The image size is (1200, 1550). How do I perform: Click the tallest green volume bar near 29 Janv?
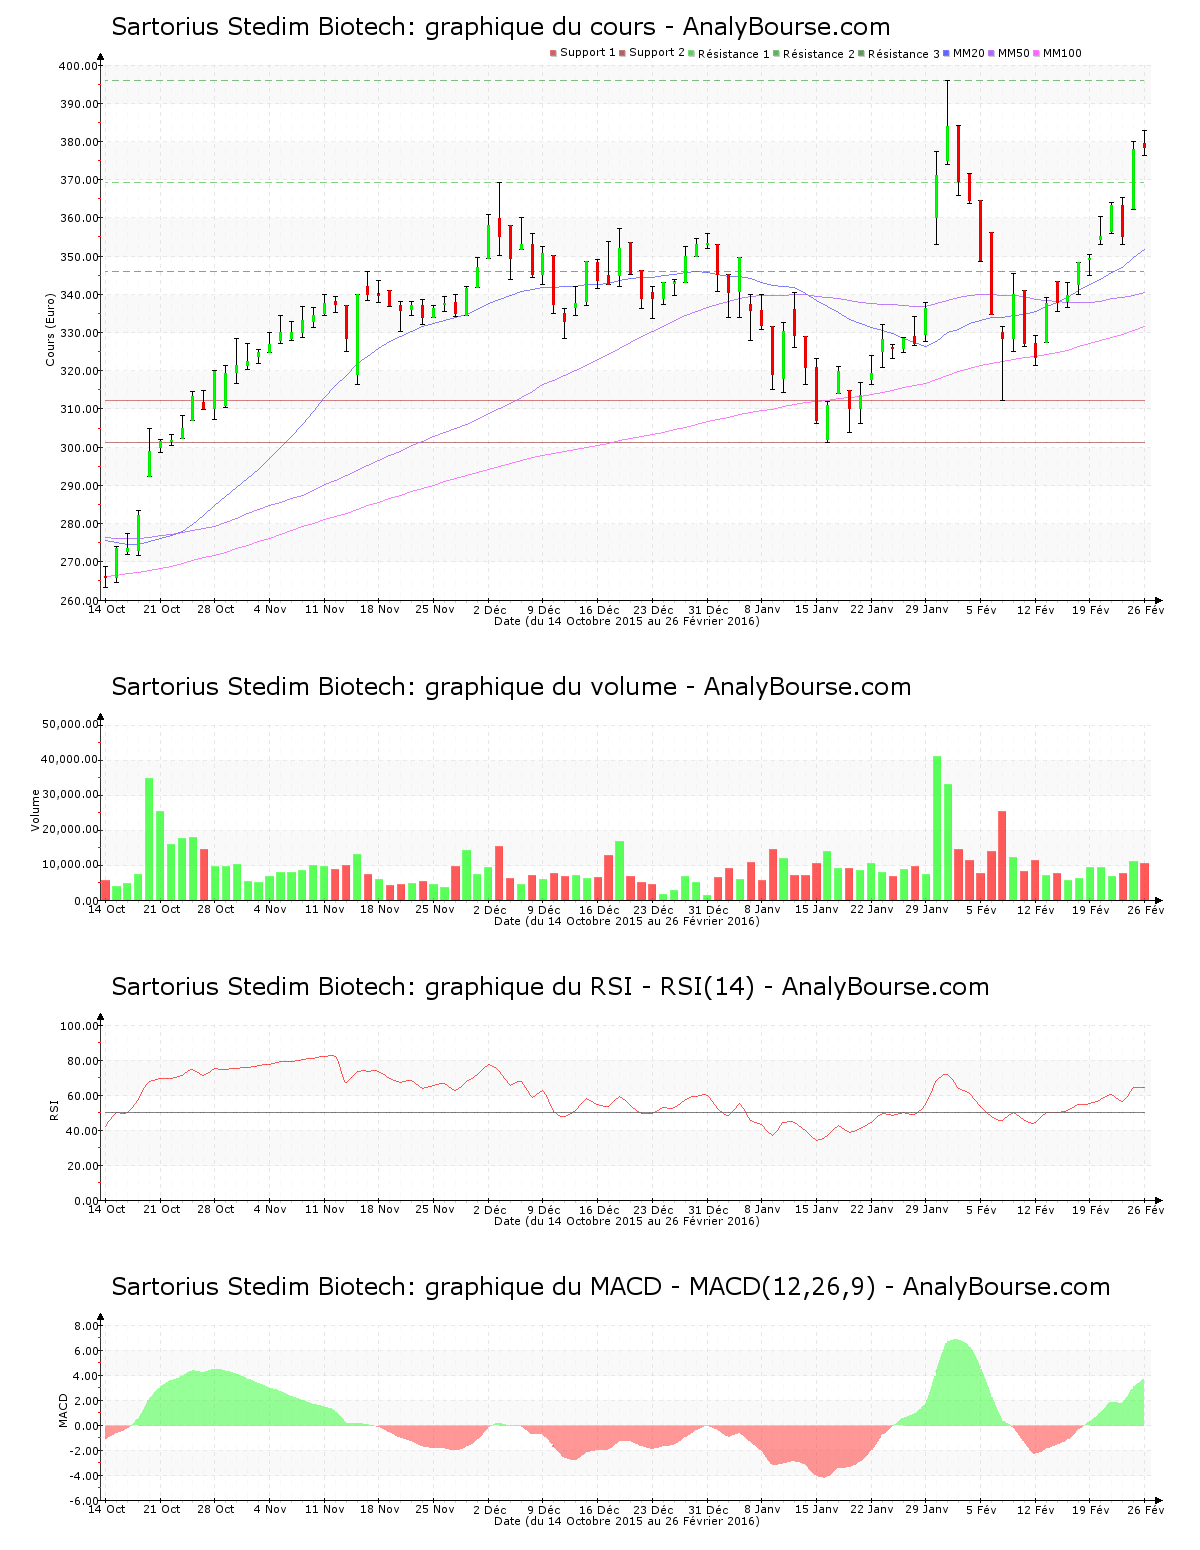937,828
